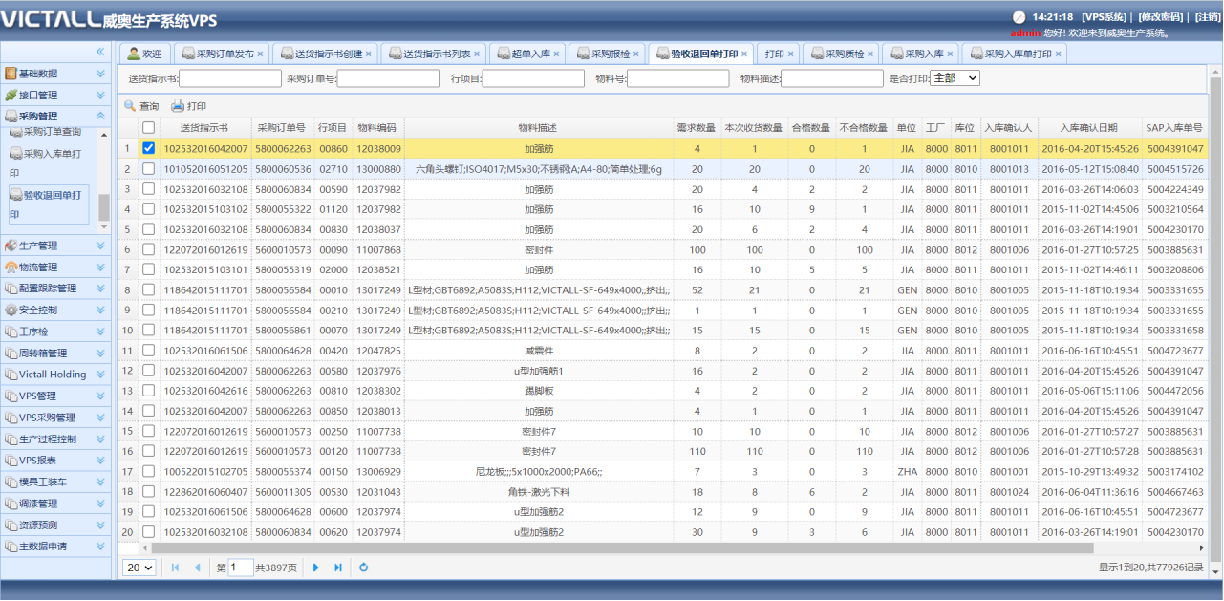
Task: Click the 注销 logout link
Action: 1208,17
